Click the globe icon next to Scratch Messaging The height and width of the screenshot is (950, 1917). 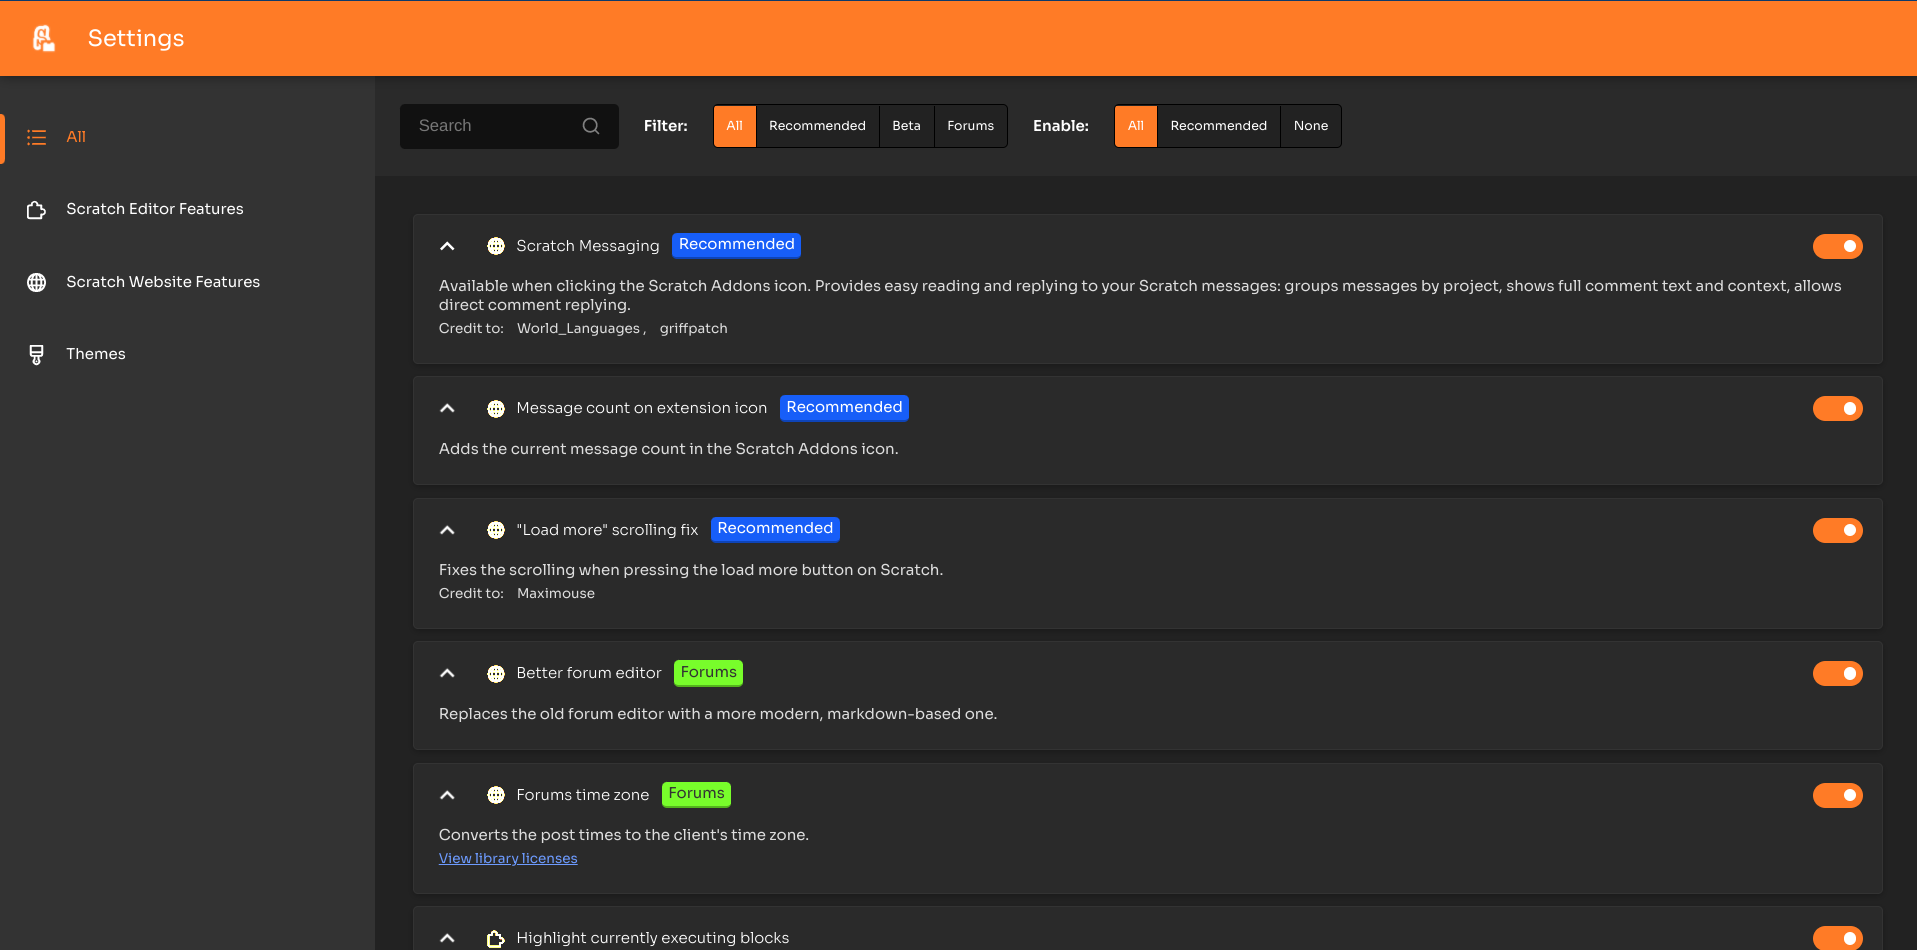tap(496, 246)
